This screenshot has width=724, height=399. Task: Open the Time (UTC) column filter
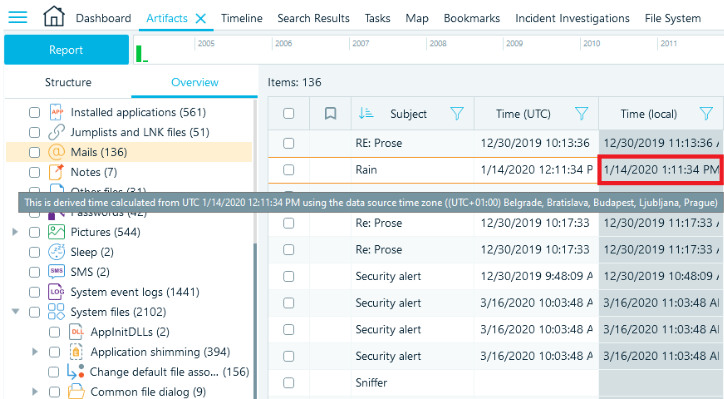[581, 114]
